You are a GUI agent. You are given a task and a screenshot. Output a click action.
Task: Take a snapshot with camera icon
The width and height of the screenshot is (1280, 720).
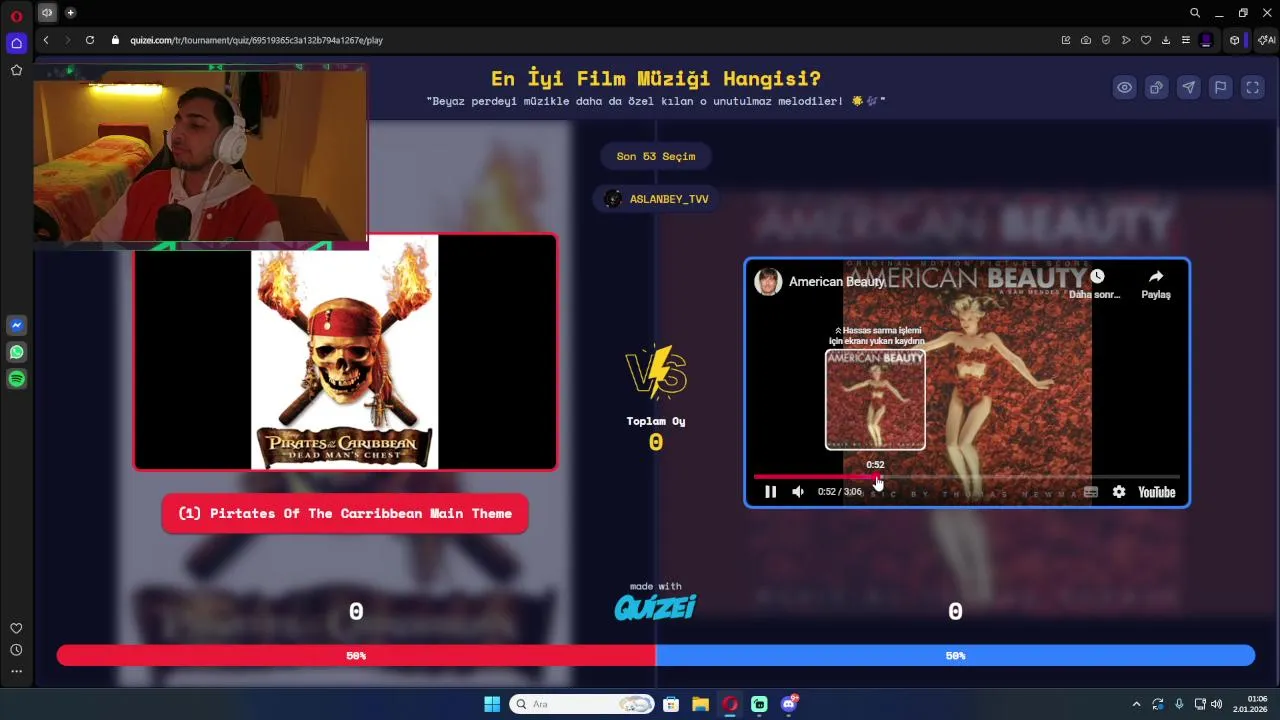(x=1086, y=40)
